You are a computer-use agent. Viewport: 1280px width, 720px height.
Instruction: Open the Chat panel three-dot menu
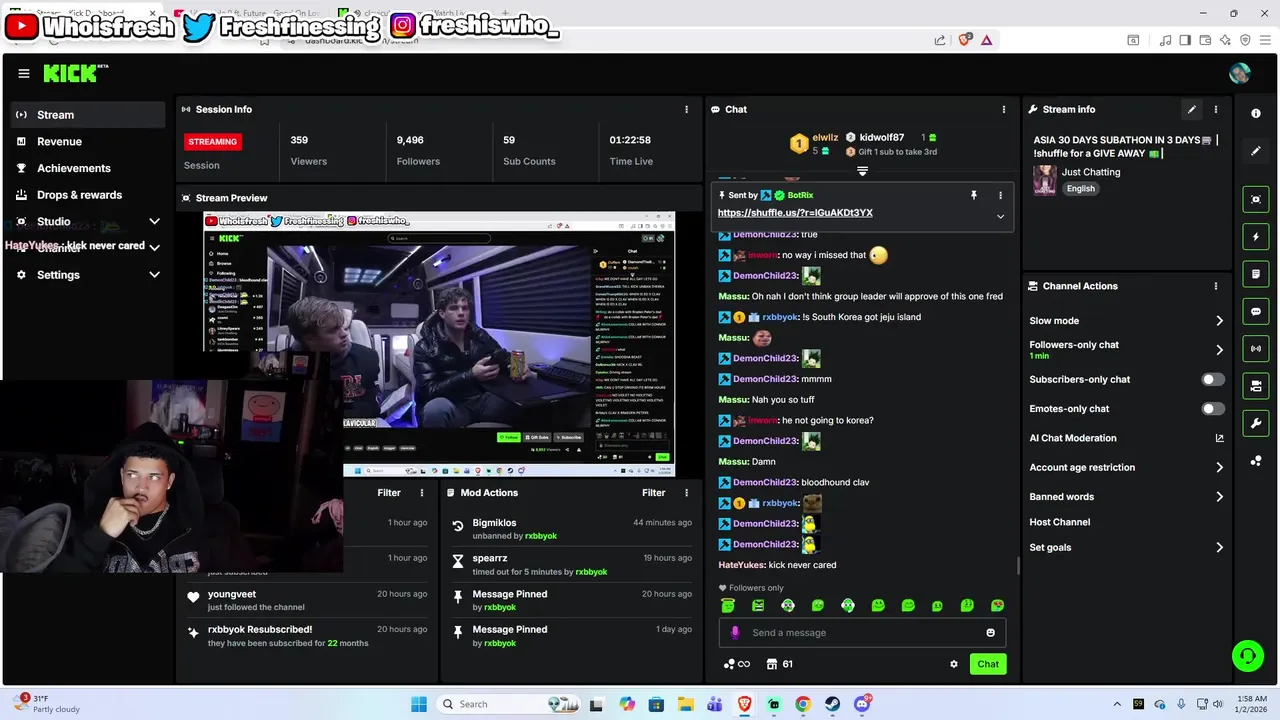point(1004,109)
